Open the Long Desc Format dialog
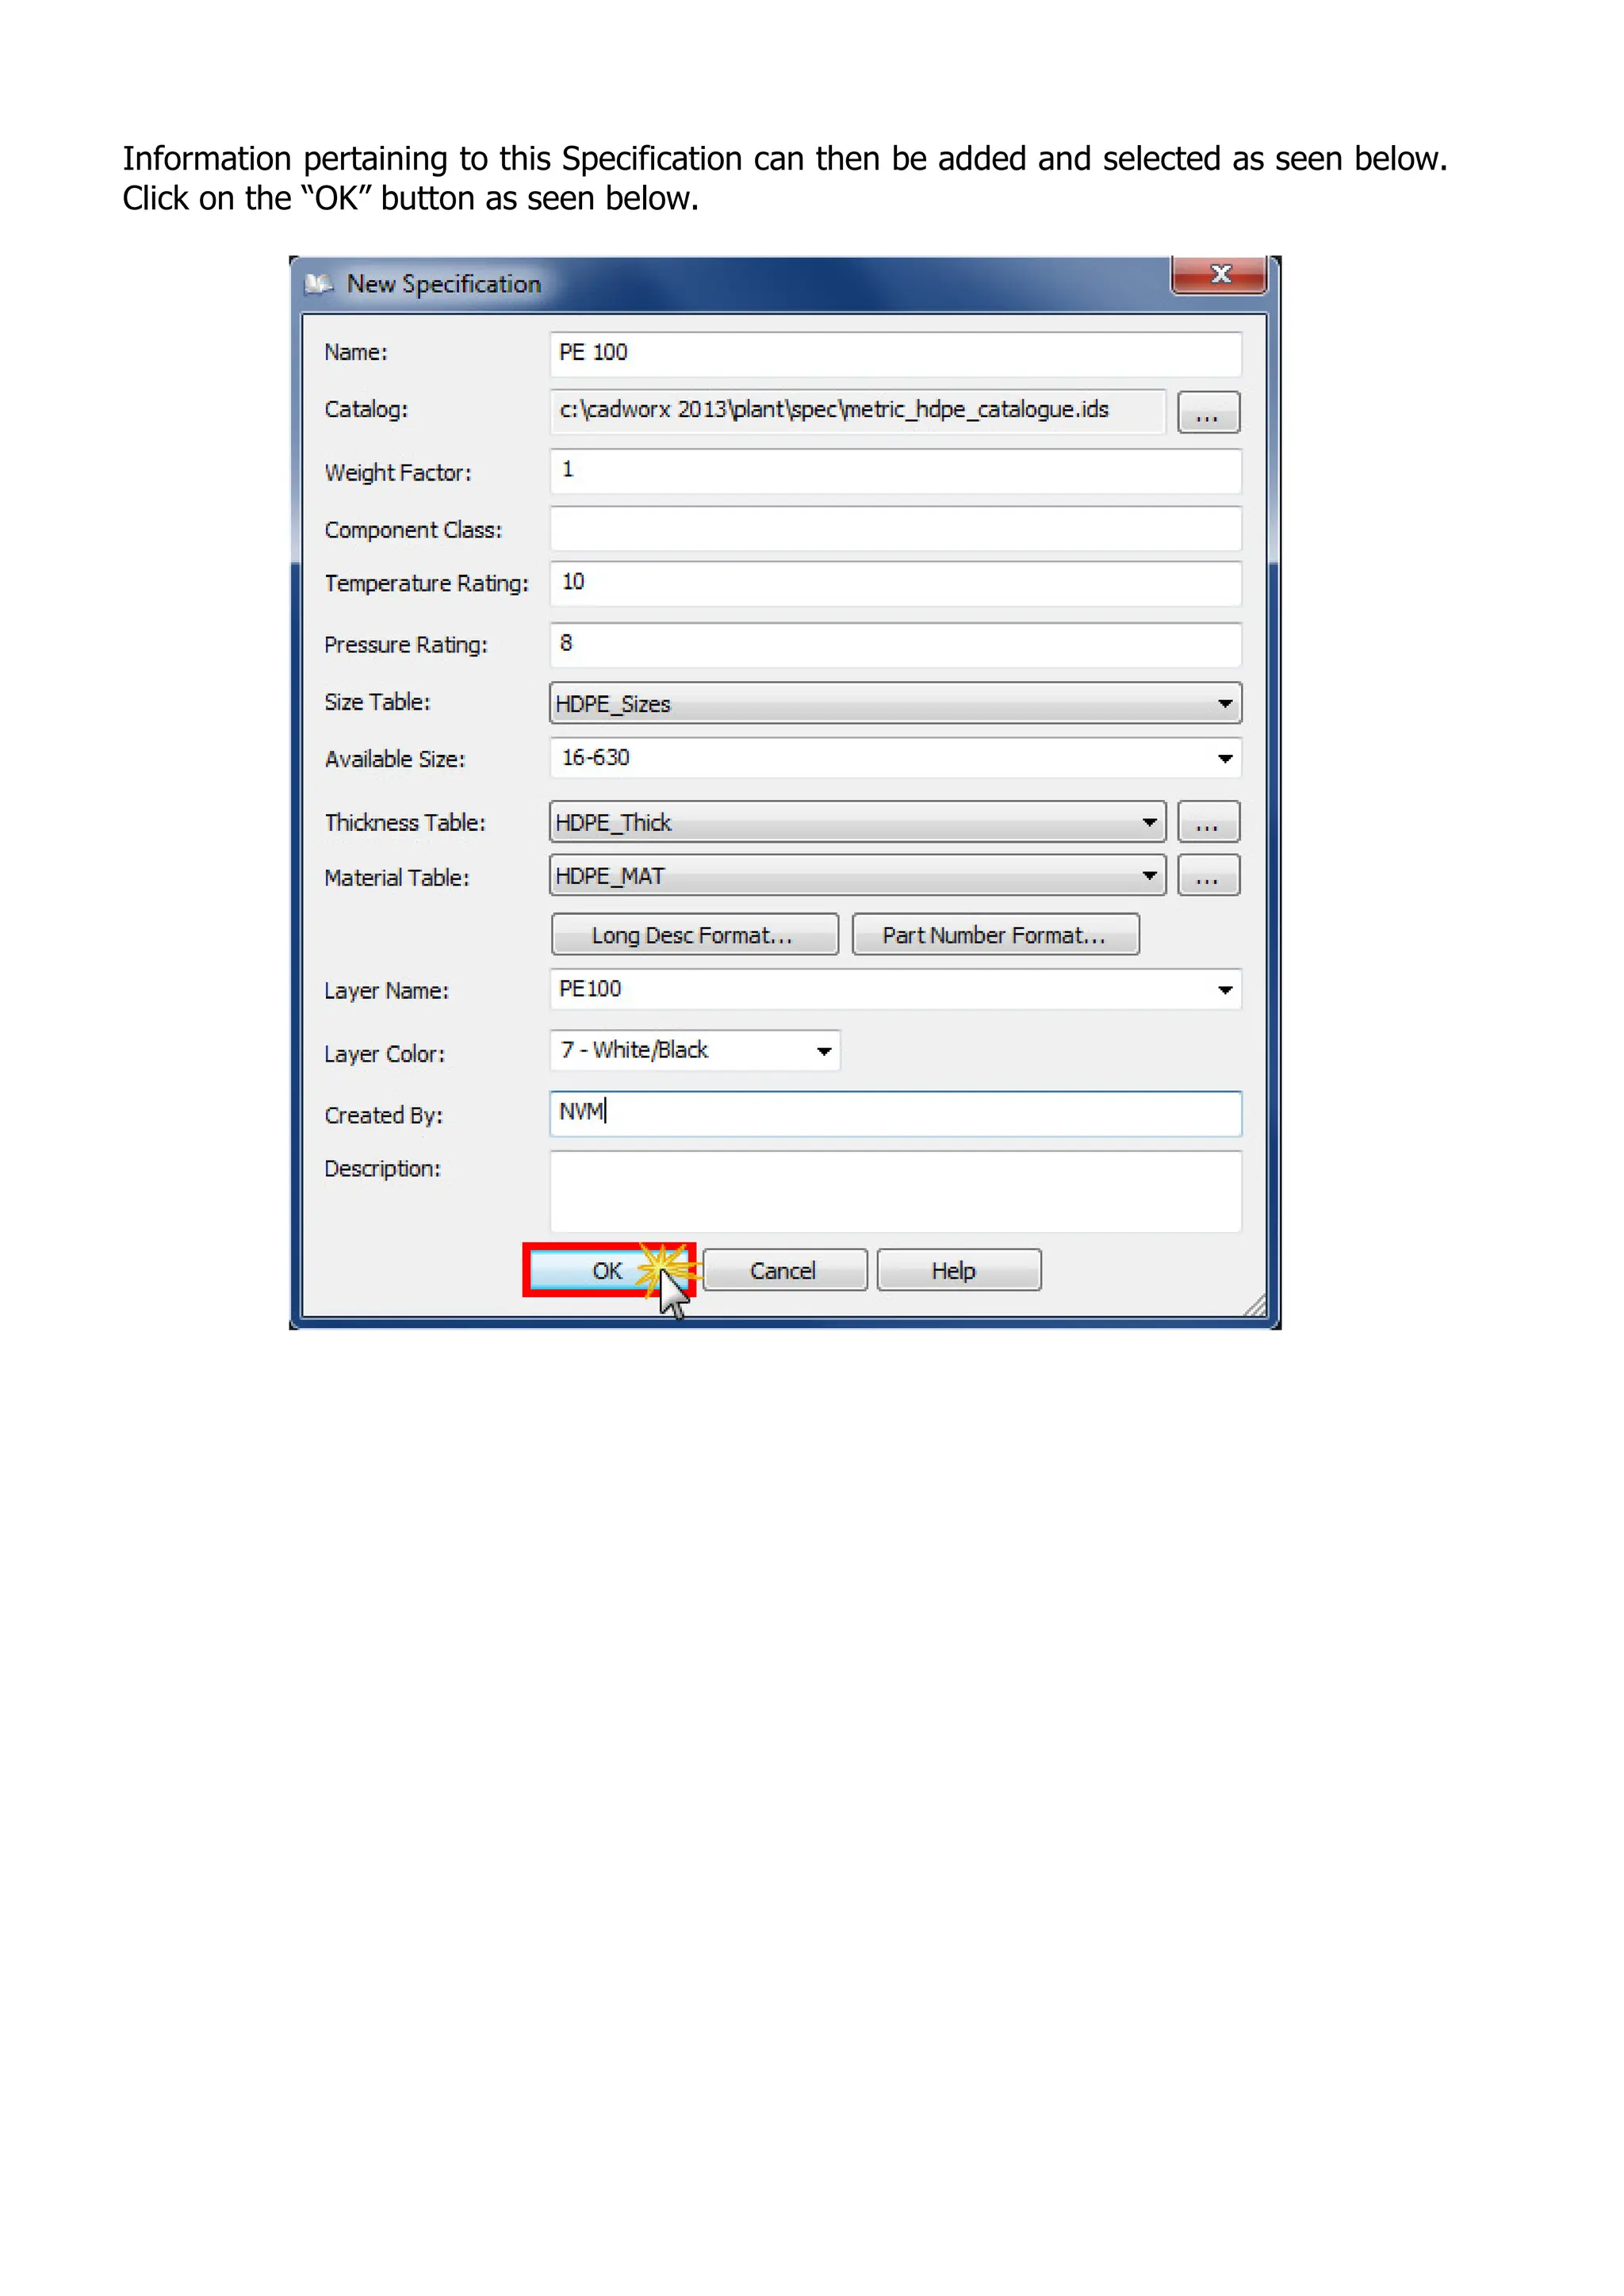Viewport: 1624px width, 2296px height. [x=694, y=935]
